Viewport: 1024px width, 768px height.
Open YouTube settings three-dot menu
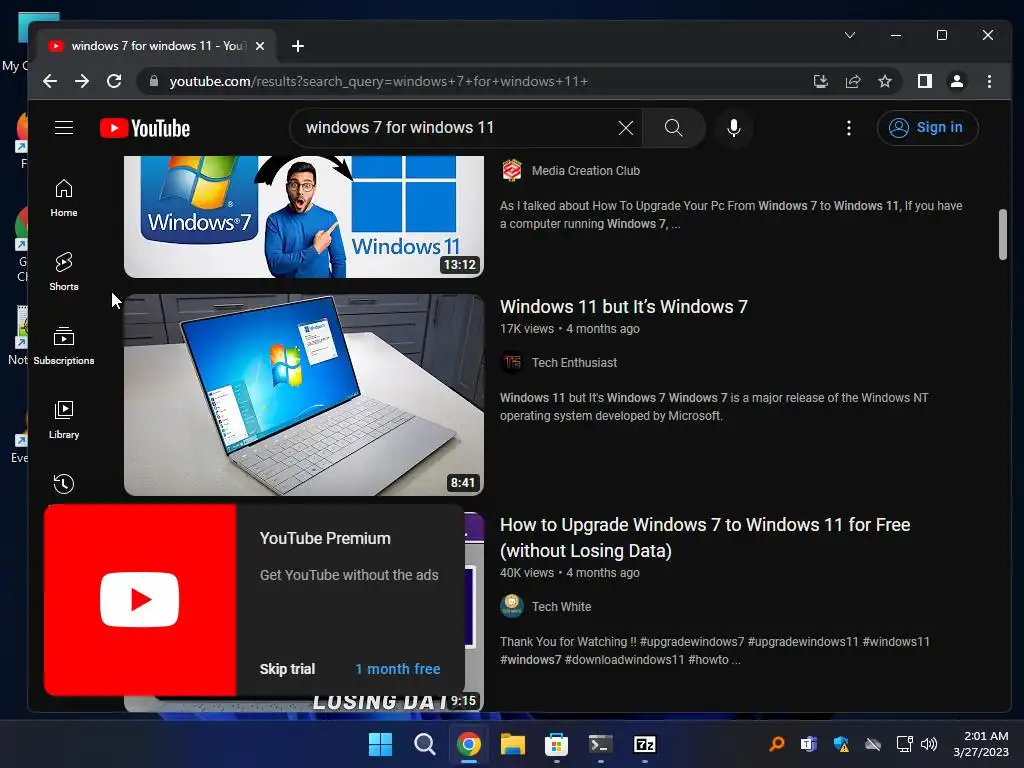pos(848,128)
